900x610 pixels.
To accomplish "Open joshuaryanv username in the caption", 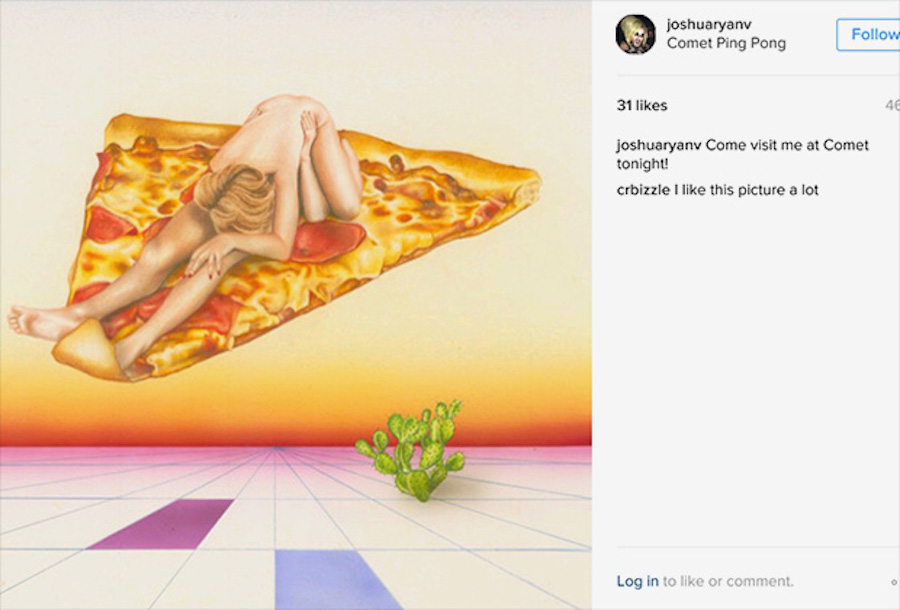I will coord(658,145).
